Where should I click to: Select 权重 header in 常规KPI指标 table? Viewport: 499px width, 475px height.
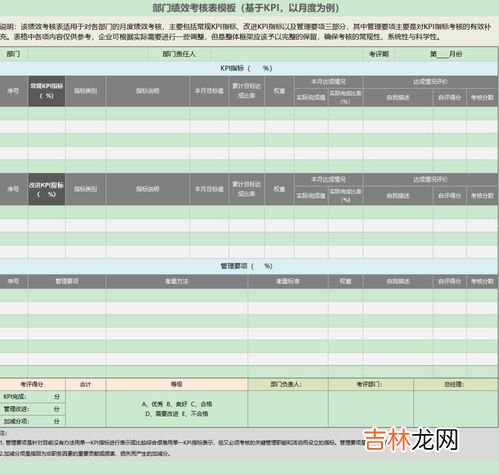[279, 91]
